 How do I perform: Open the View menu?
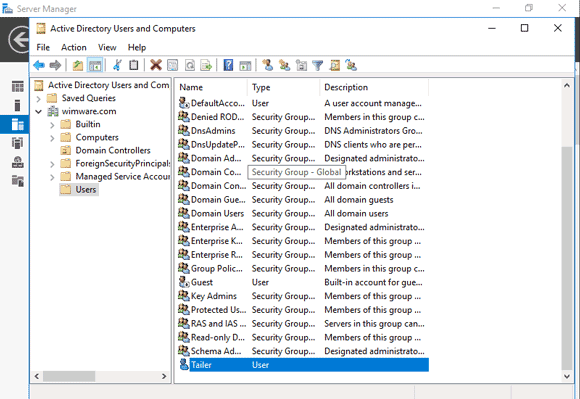coord(107,47)
